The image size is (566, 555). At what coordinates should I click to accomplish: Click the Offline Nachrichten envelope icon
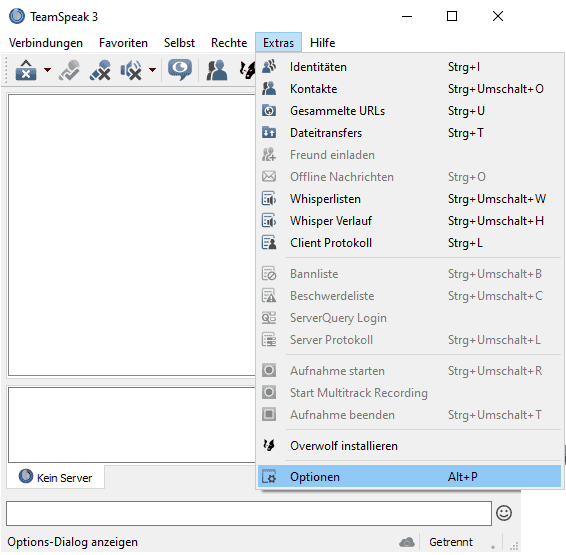(269, 177)
